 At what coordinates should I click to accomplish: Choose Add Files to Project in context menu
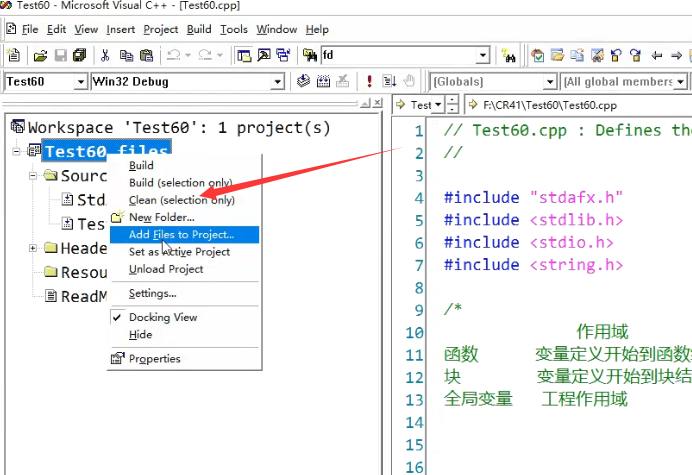click(x=181, y=234)
